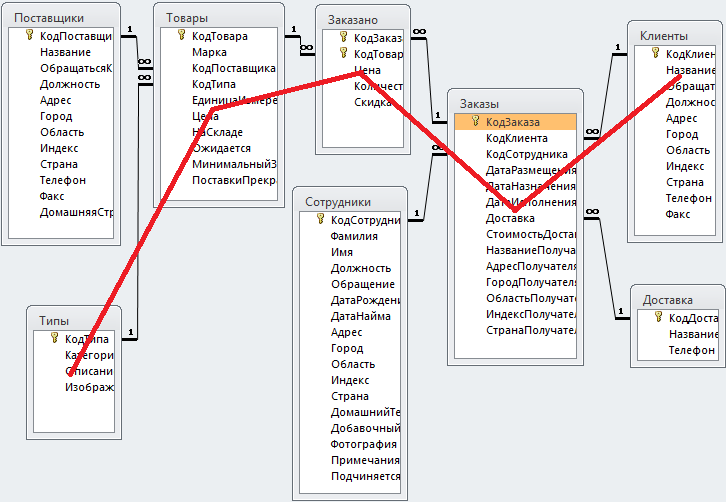Select the Типы table title bar

[x=74, y=320]
